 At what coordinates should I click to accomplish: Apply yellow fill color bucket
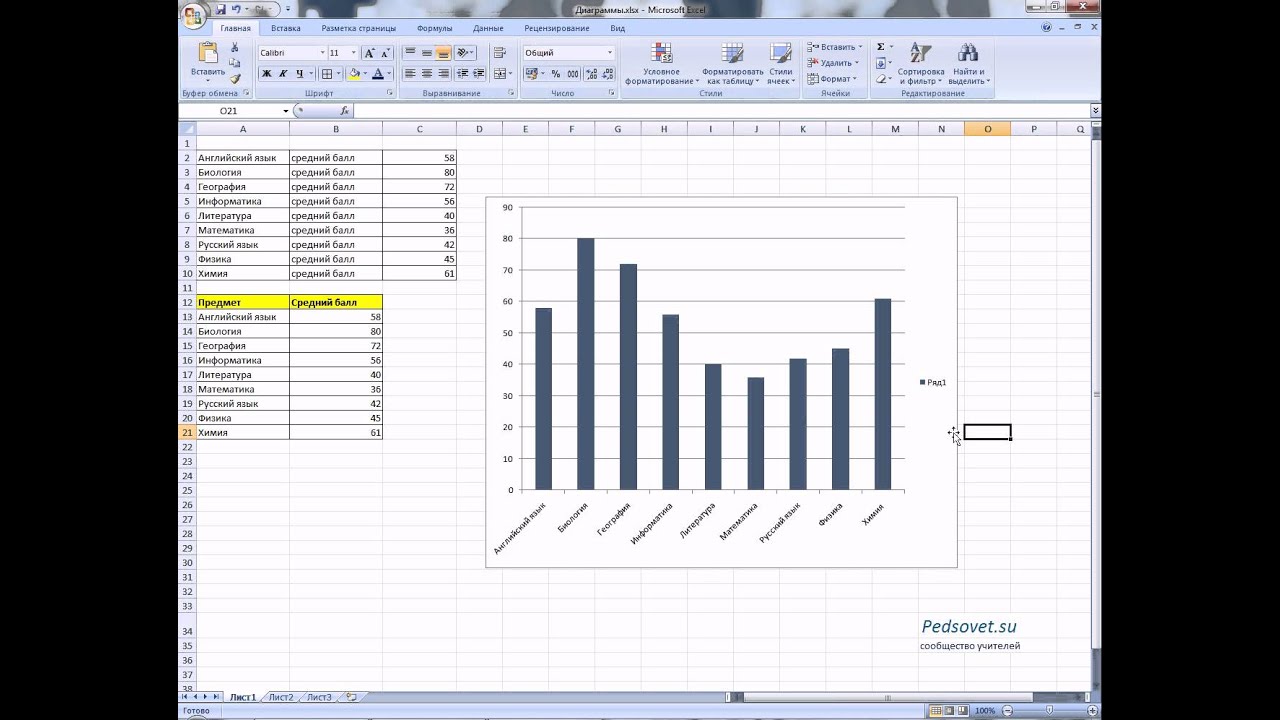pos(354,74)
